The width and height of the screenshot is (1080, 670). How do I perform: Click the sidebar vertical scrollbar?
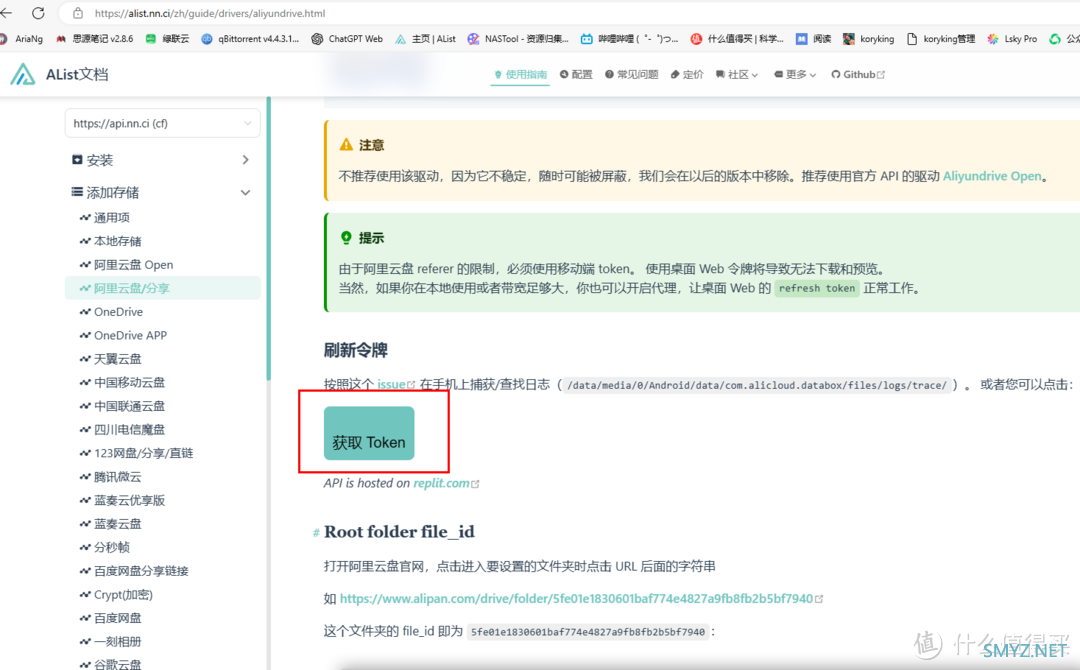click(x=269, y=239)
